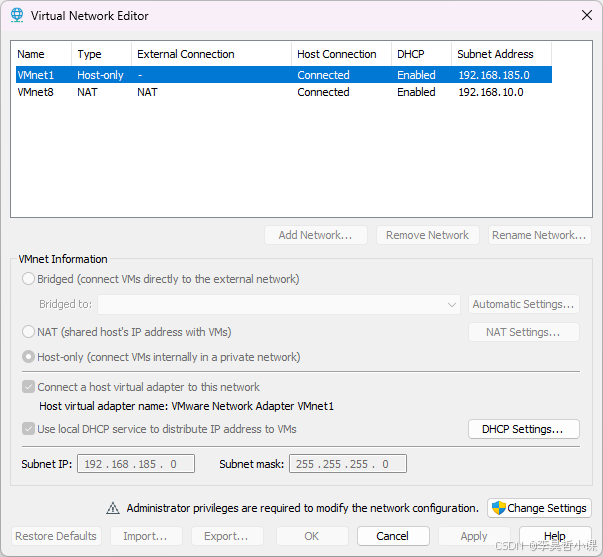The width and height of the screenshot is (603, 557).
Task: Confirm with the OK button
Action: coord(312,536)
